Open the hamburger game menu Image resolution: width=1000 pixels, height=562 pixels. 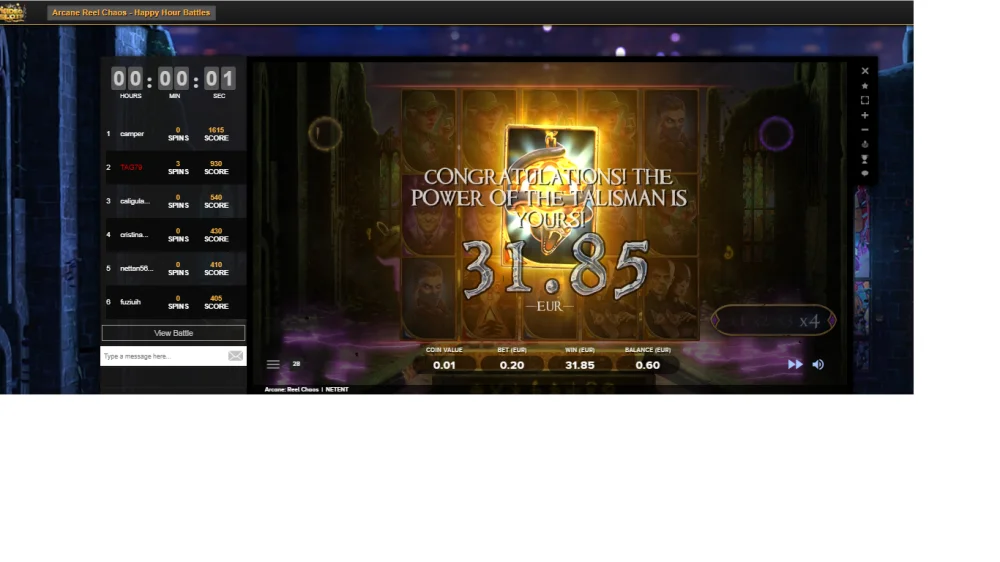pos(273,364)
